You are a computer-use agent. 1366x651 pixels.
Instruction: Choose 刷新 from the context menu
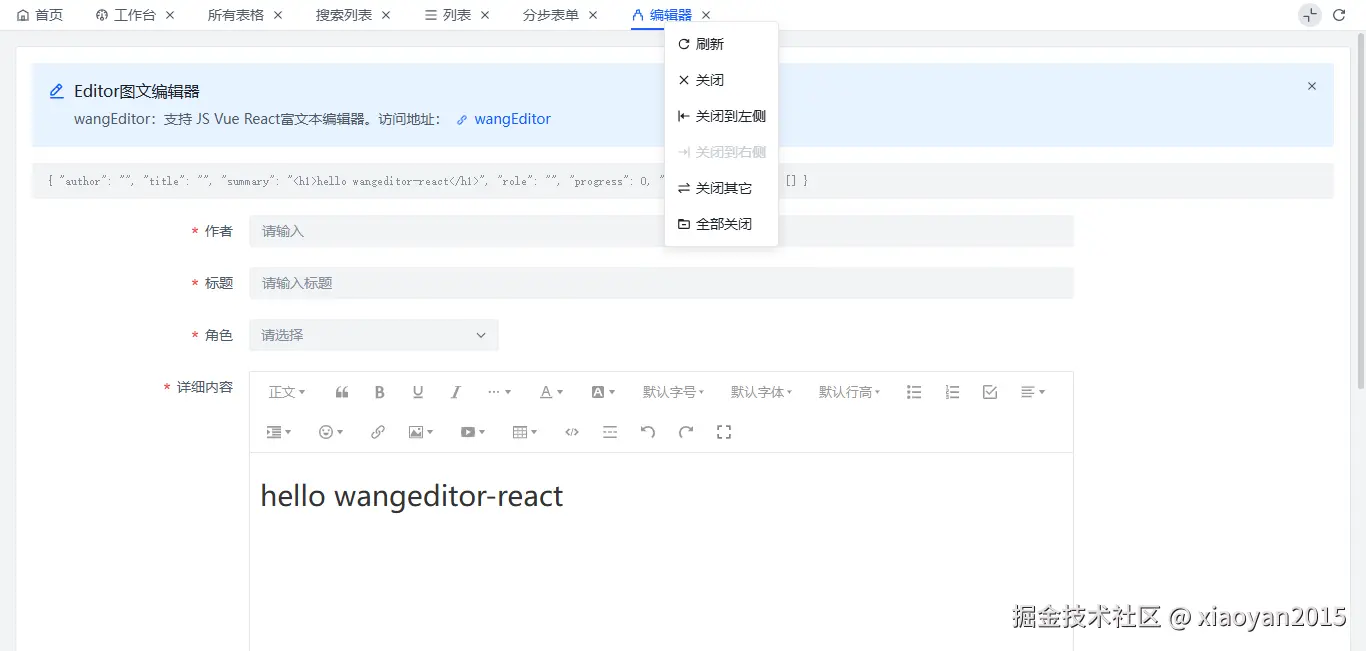(x=721, y=44)
